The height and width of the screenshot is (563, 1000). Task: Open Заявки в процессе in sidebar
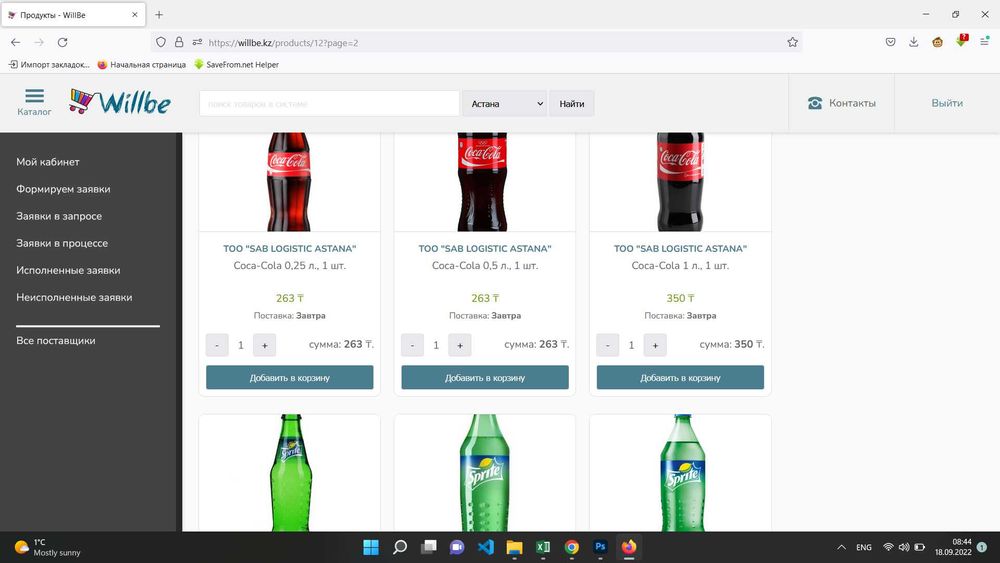[62, 243]
